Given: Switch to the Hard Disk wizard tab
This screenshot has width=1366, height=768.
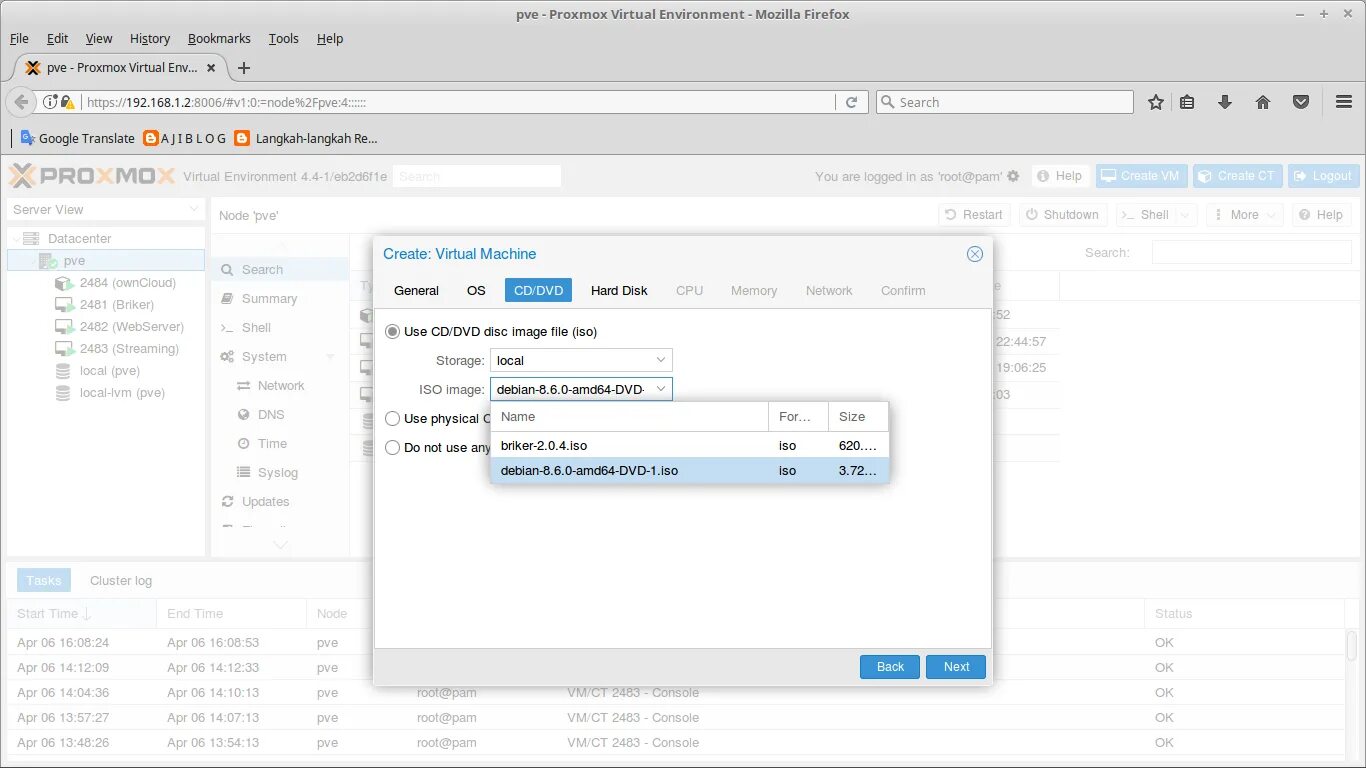Looking at the screenshot, I should click(x=619, y=291).
